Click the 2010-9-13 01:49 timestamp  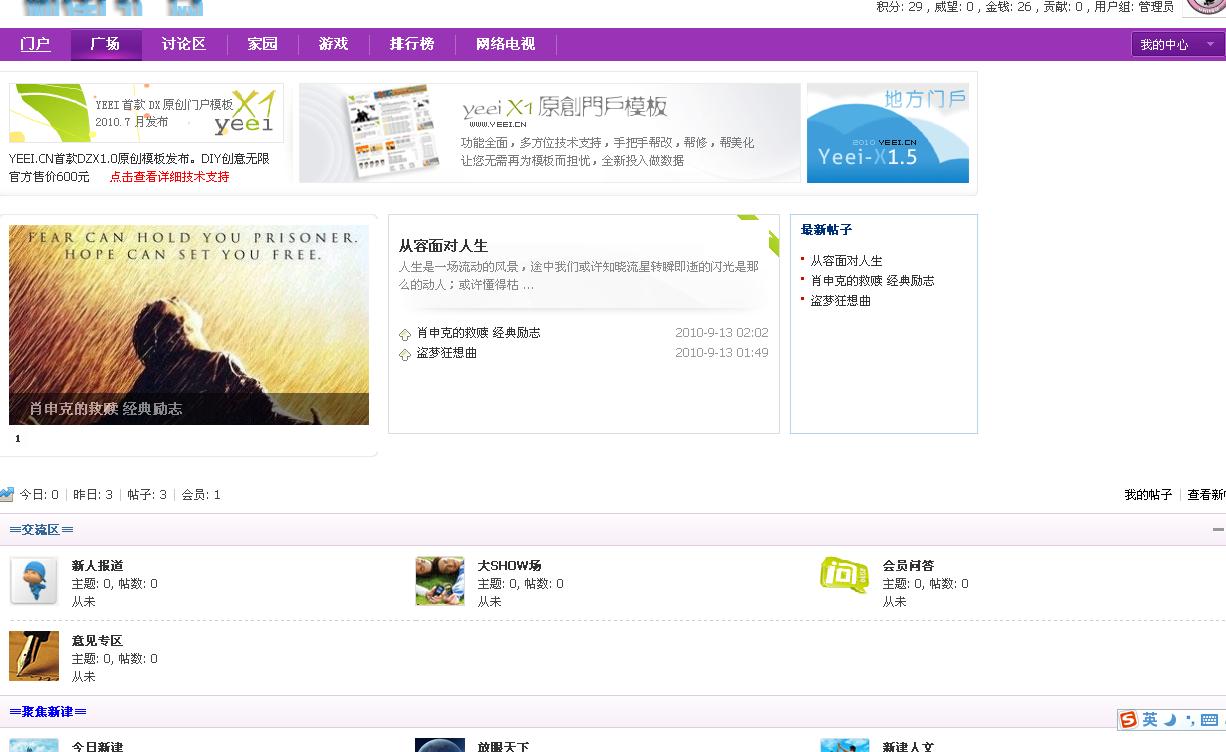(x=722, y=353)
